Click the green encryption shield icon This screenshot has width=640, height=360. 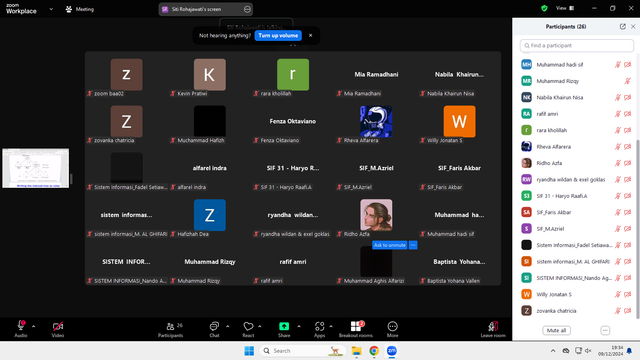(x=544, y=8)
